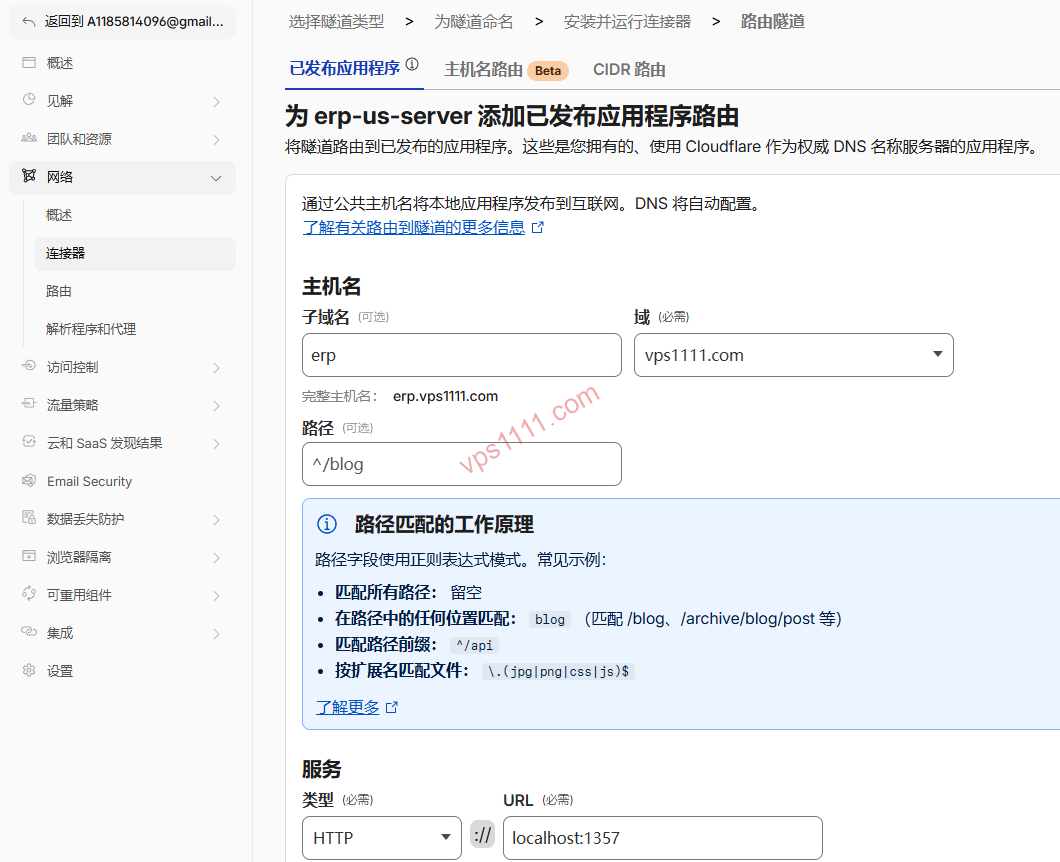1060x862 pixels.
Task: Click the 浏览器隔离 browser icon
Action: tap(29, 556)
